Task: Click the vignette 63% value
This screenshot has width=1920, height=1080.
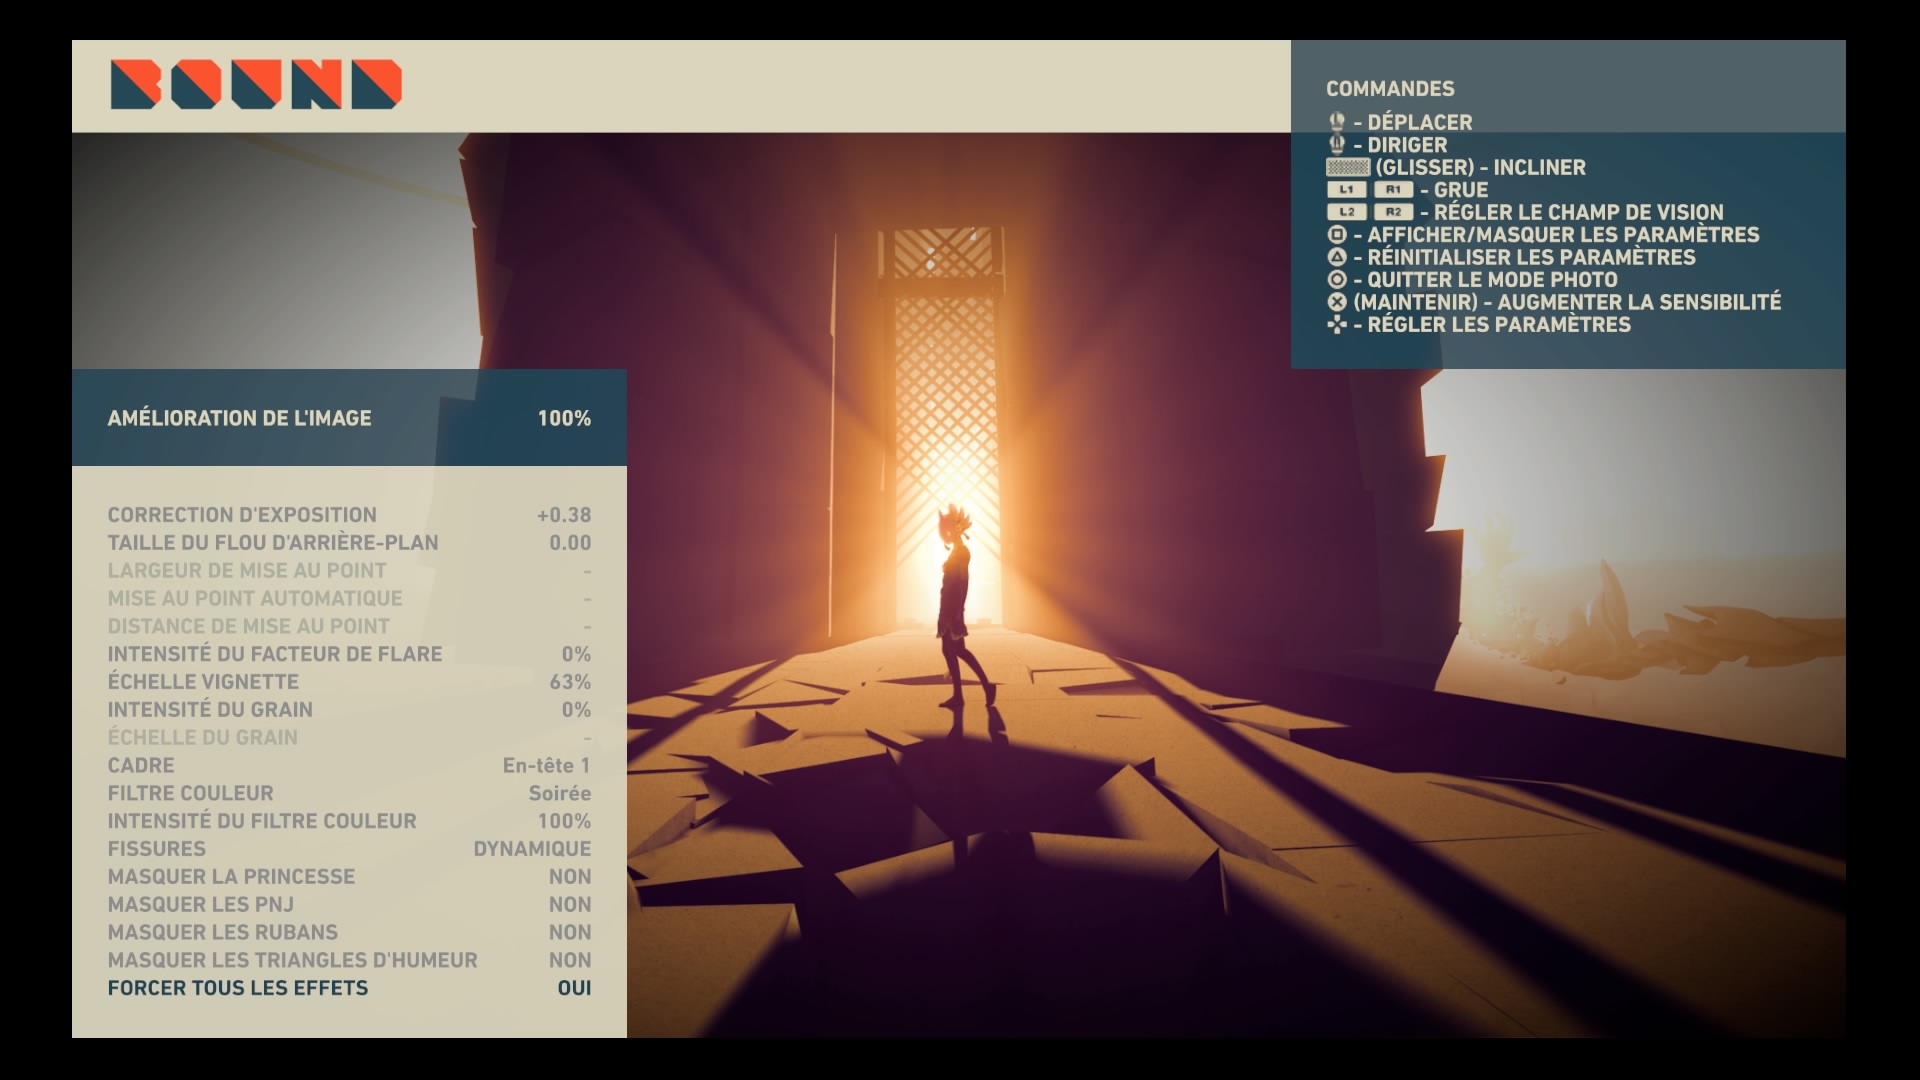Action: (x=570, y=682)
